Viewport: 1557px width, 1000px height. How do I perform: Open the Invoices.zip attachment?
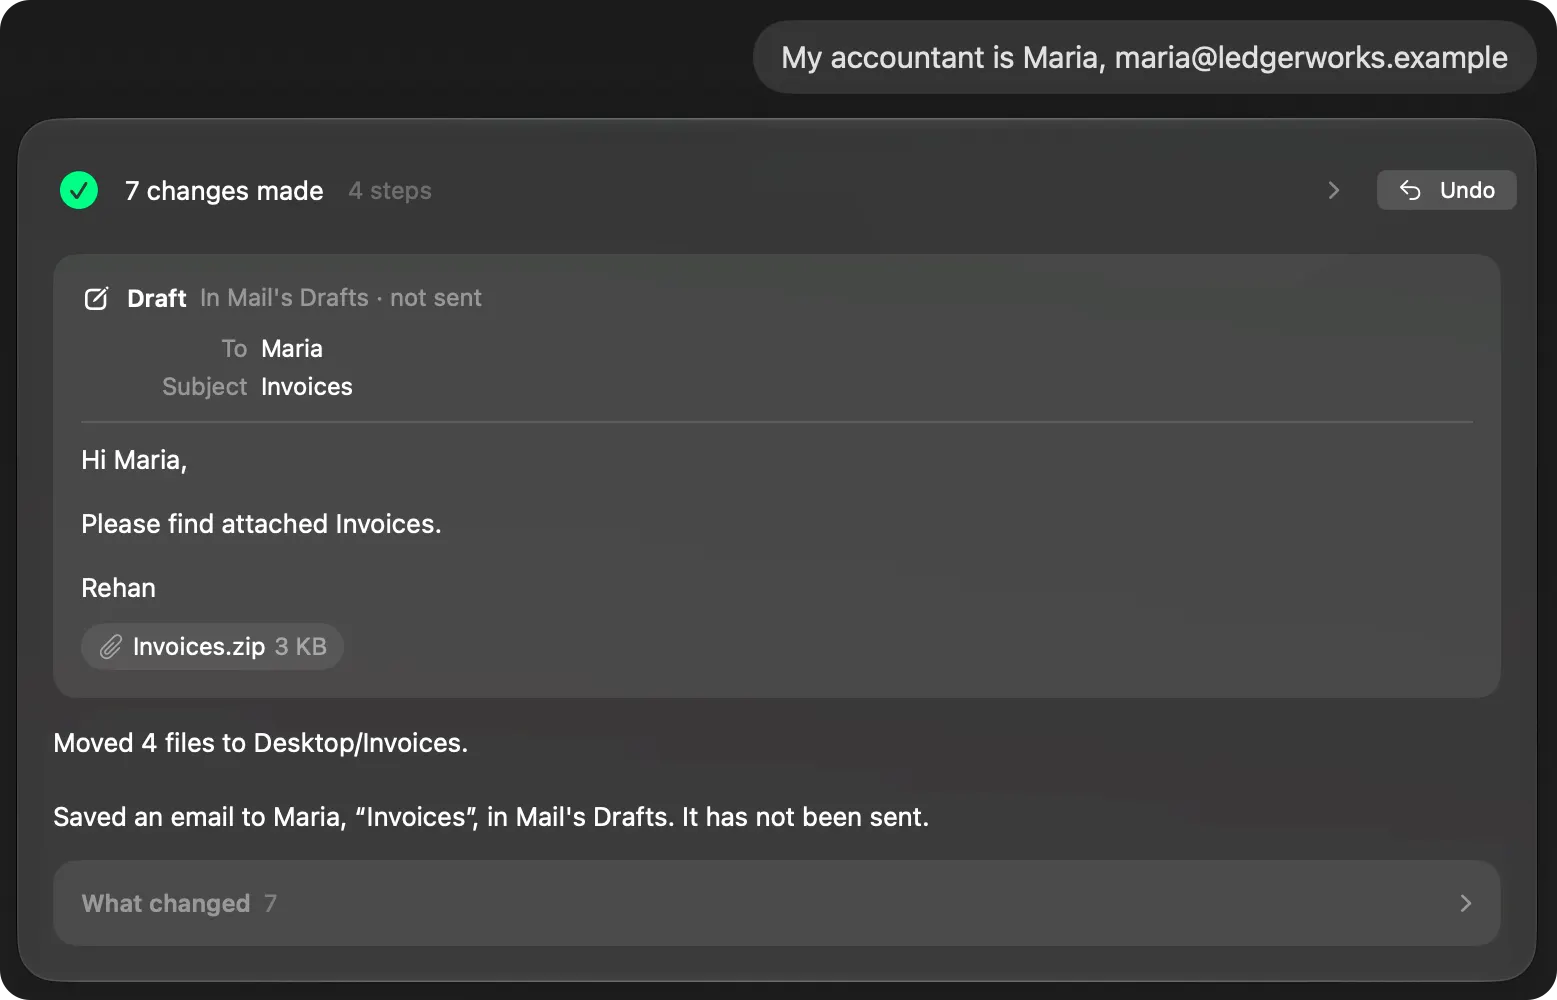212,647
